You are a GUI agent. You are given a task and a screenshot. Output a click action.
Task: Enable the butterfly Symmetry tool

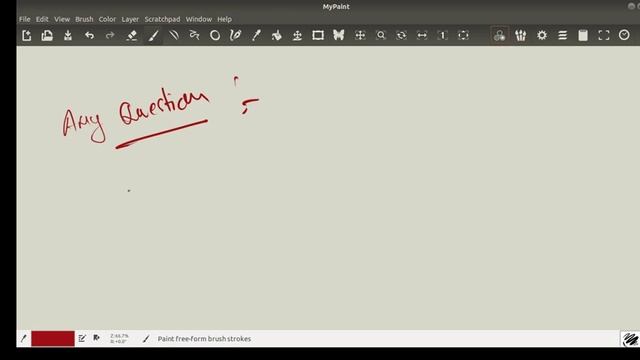coord(339,36)
